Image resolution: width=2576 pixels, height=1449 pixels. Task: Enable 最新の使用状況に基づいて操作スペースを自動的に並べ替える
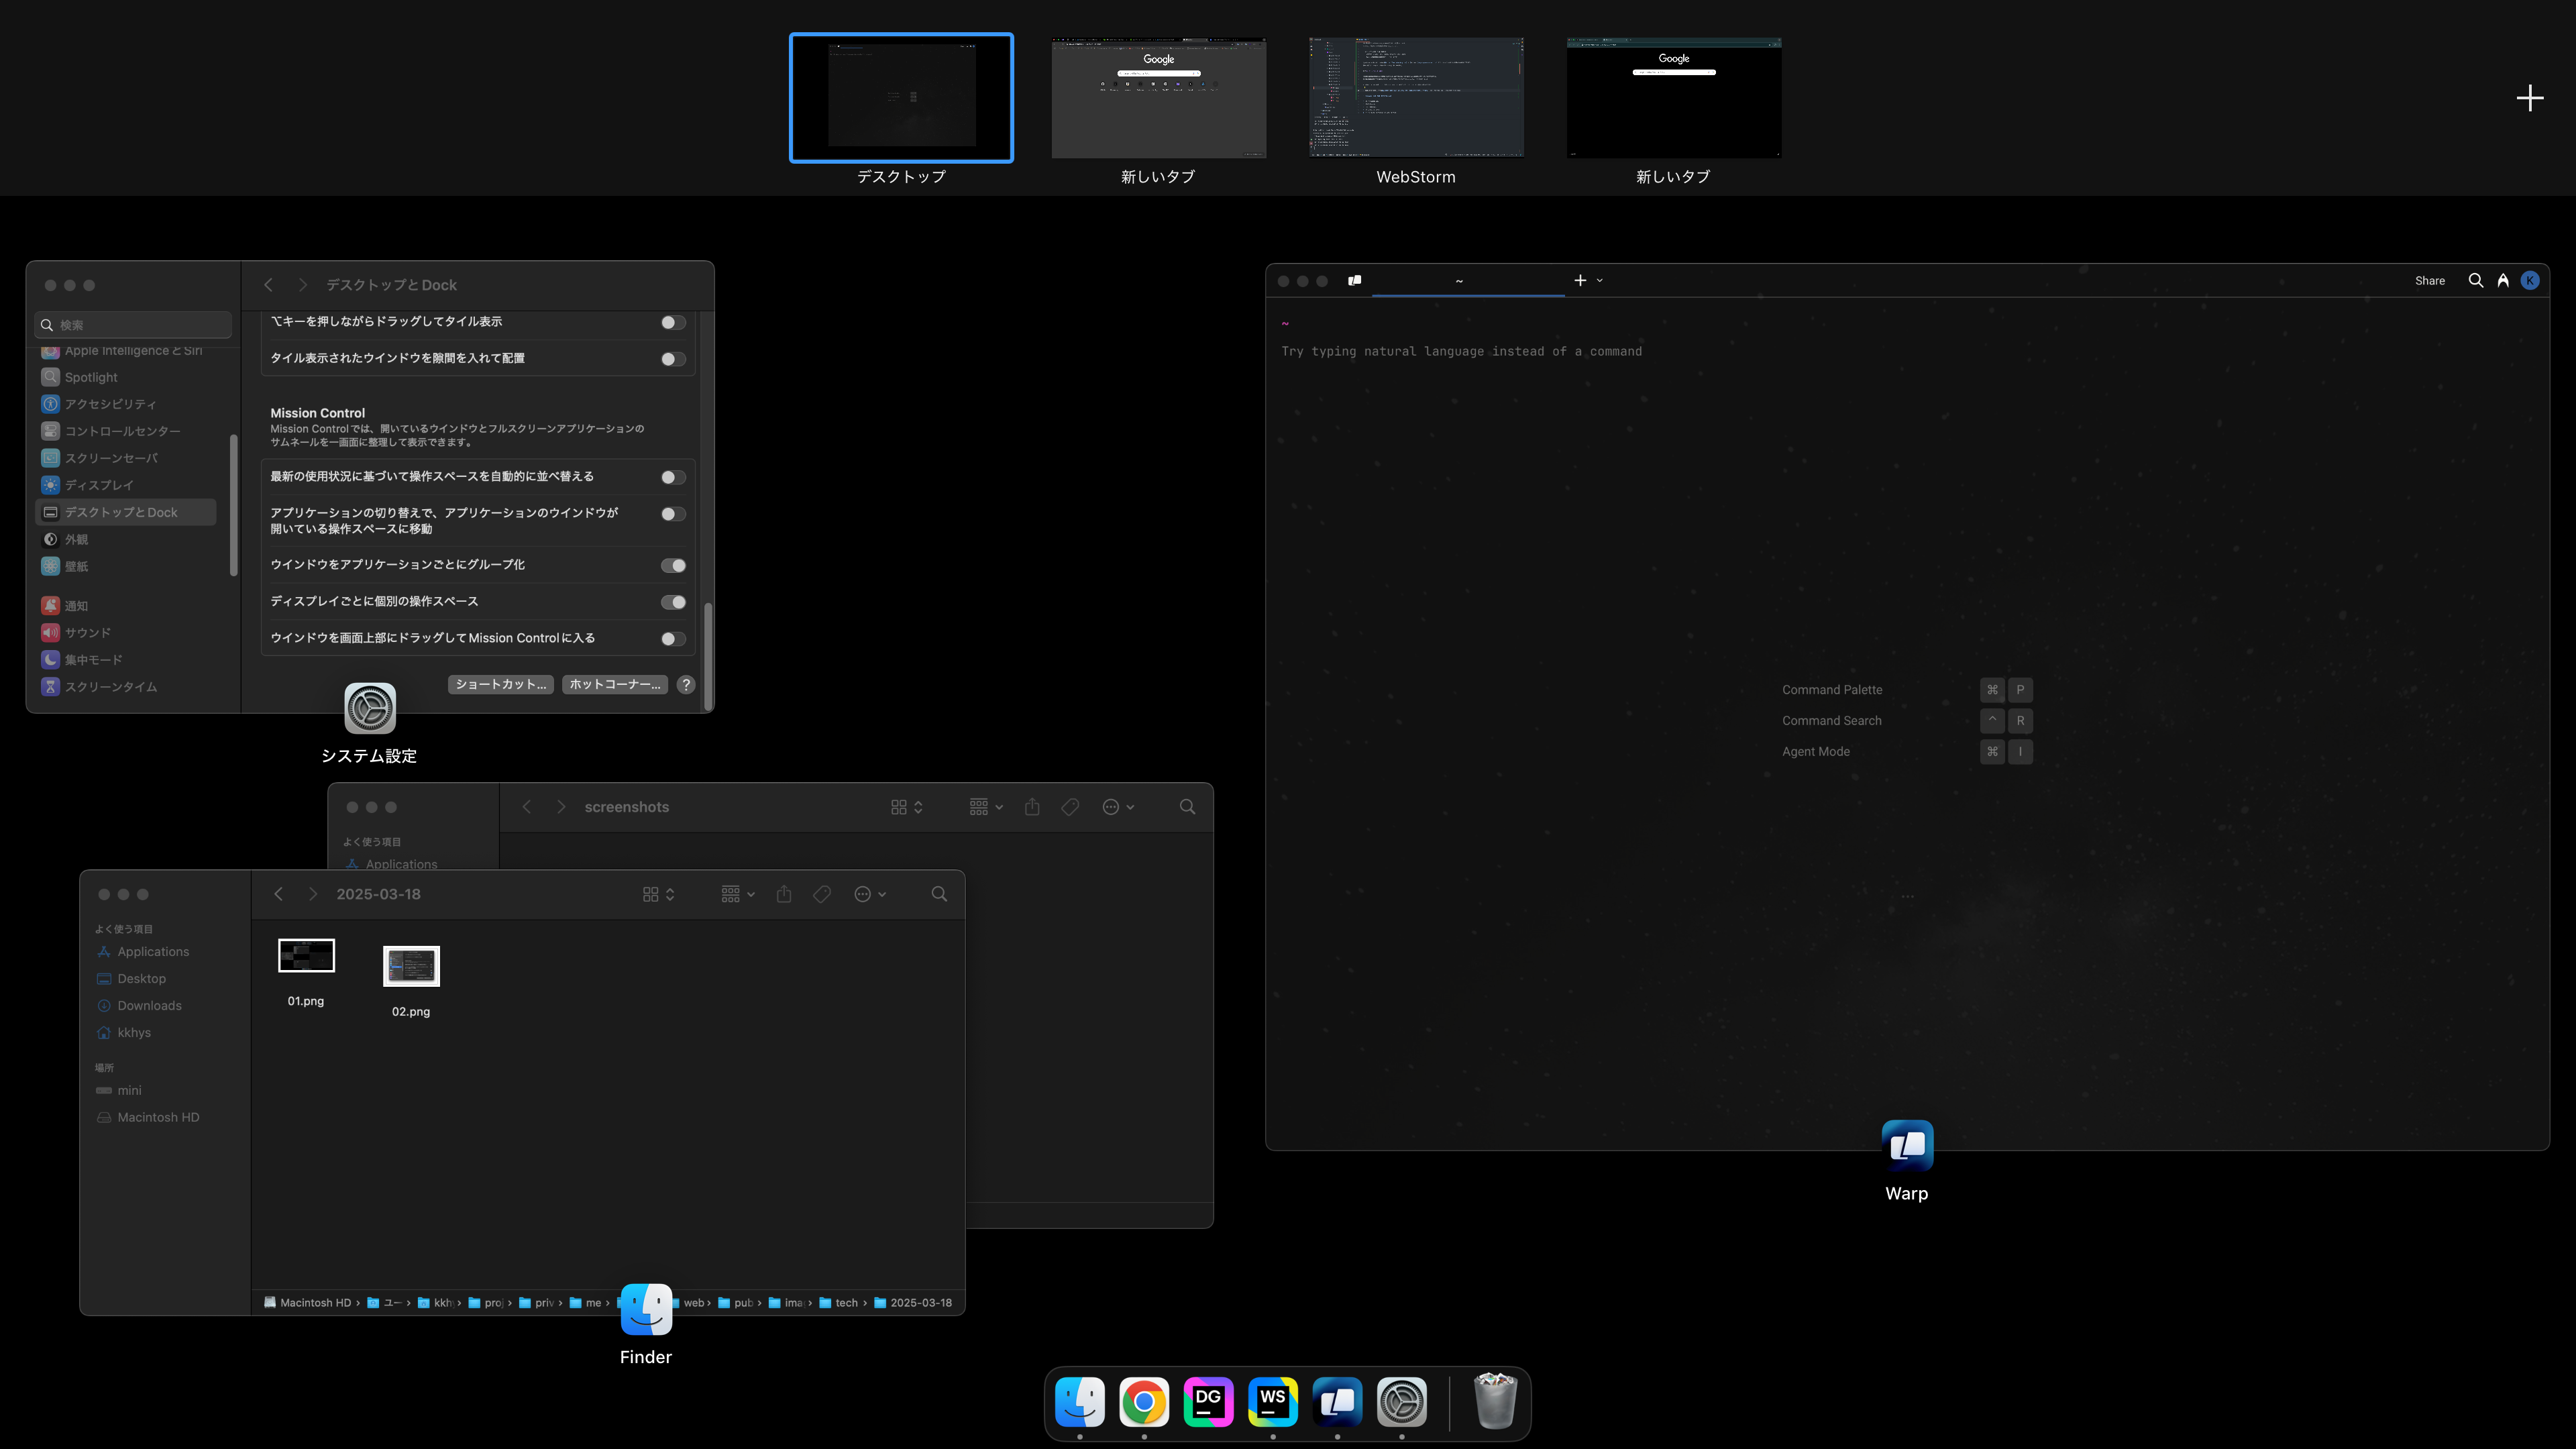(x=673, y=478)
